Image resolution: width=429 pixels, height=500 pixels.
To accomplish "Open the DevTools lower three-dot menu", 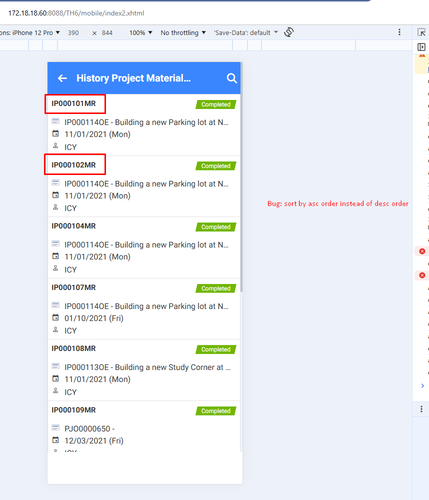I will [421, 409].
